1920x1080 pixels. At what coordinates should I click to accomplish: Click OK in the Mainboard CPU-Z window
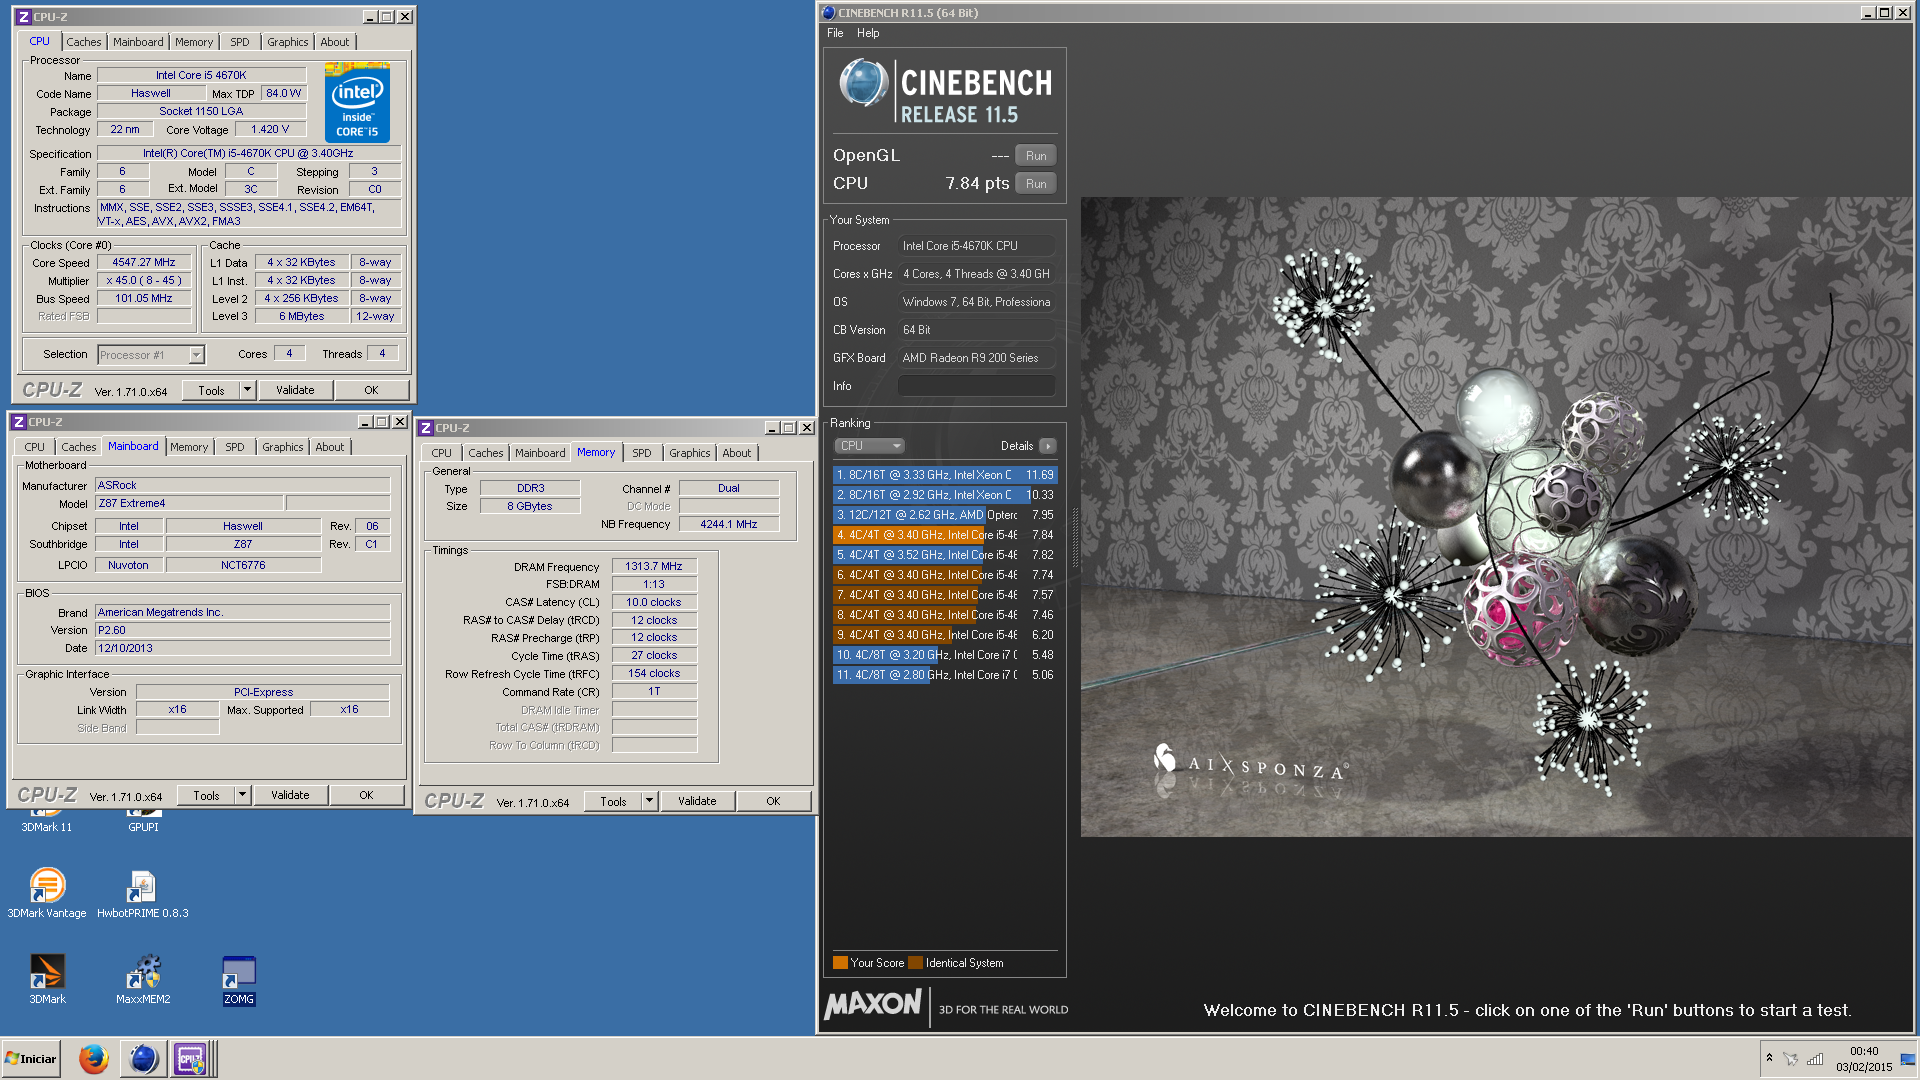366,795
